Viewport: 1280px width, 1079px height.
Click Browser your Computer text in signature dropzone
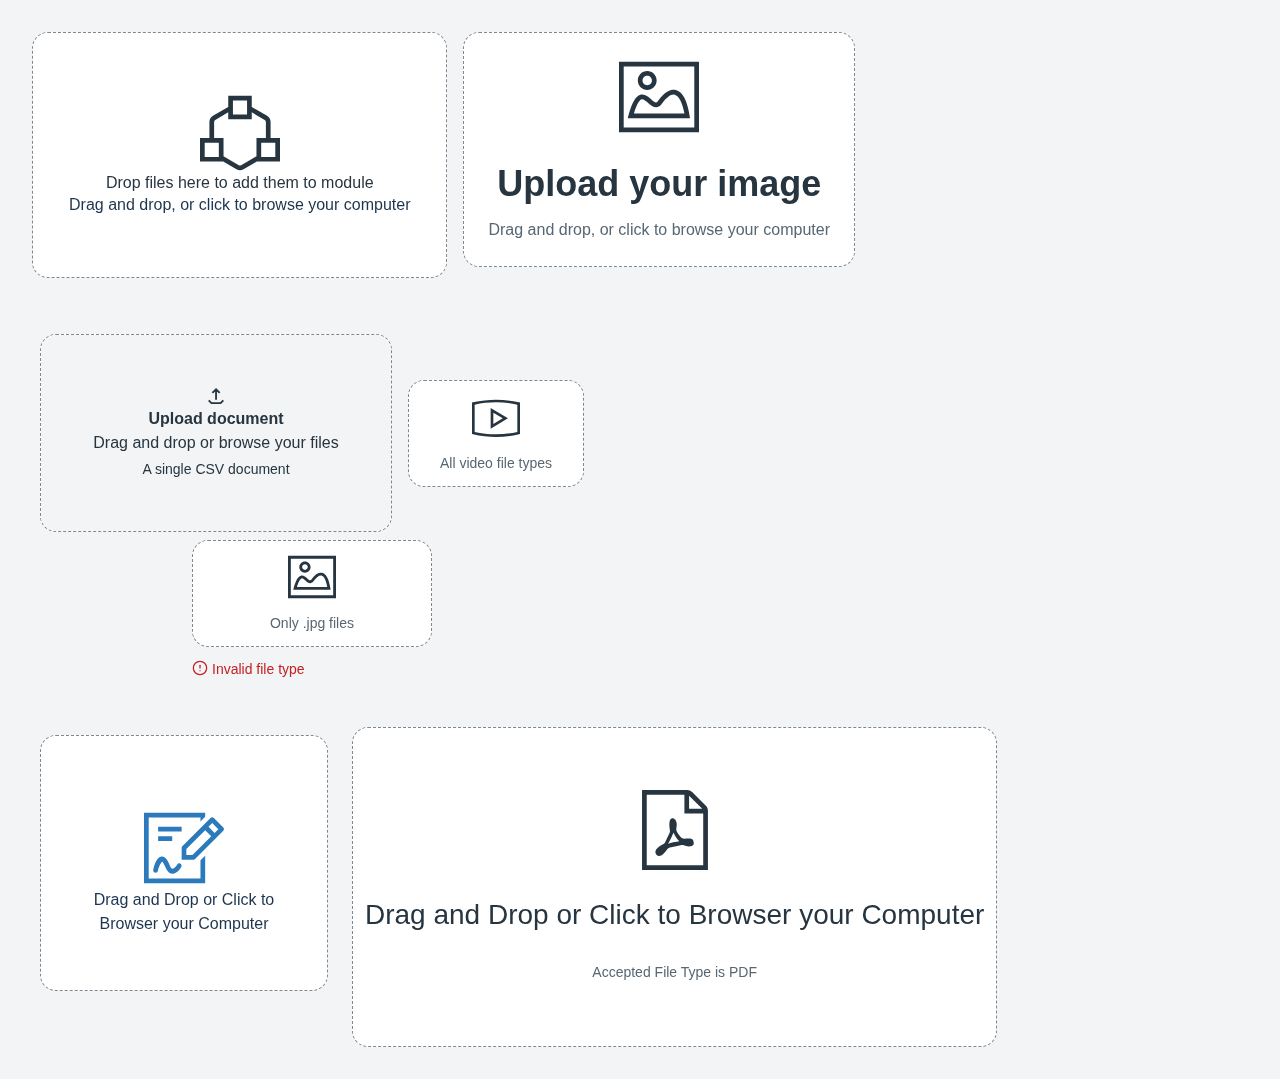(x=184, y=924)
